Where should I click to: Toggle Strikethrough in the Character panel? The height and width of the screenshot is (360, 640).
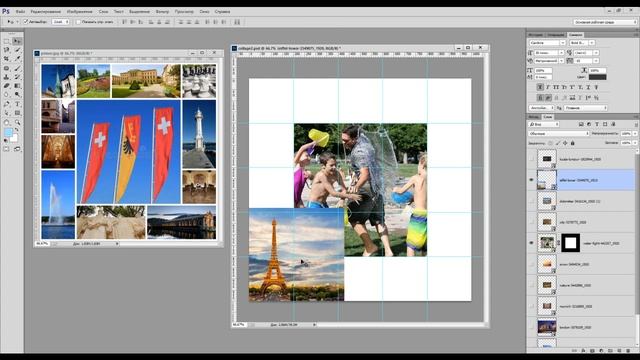[596, 87]
